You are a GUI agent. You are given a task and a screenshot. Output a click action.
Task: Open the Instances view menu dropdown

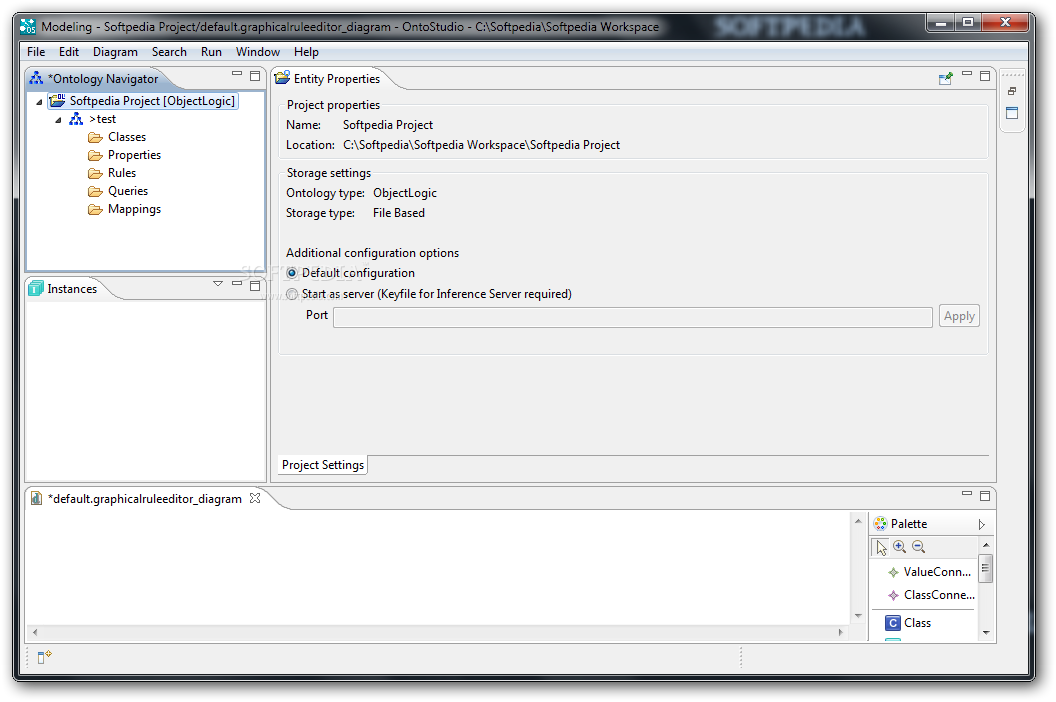(218, 284)
